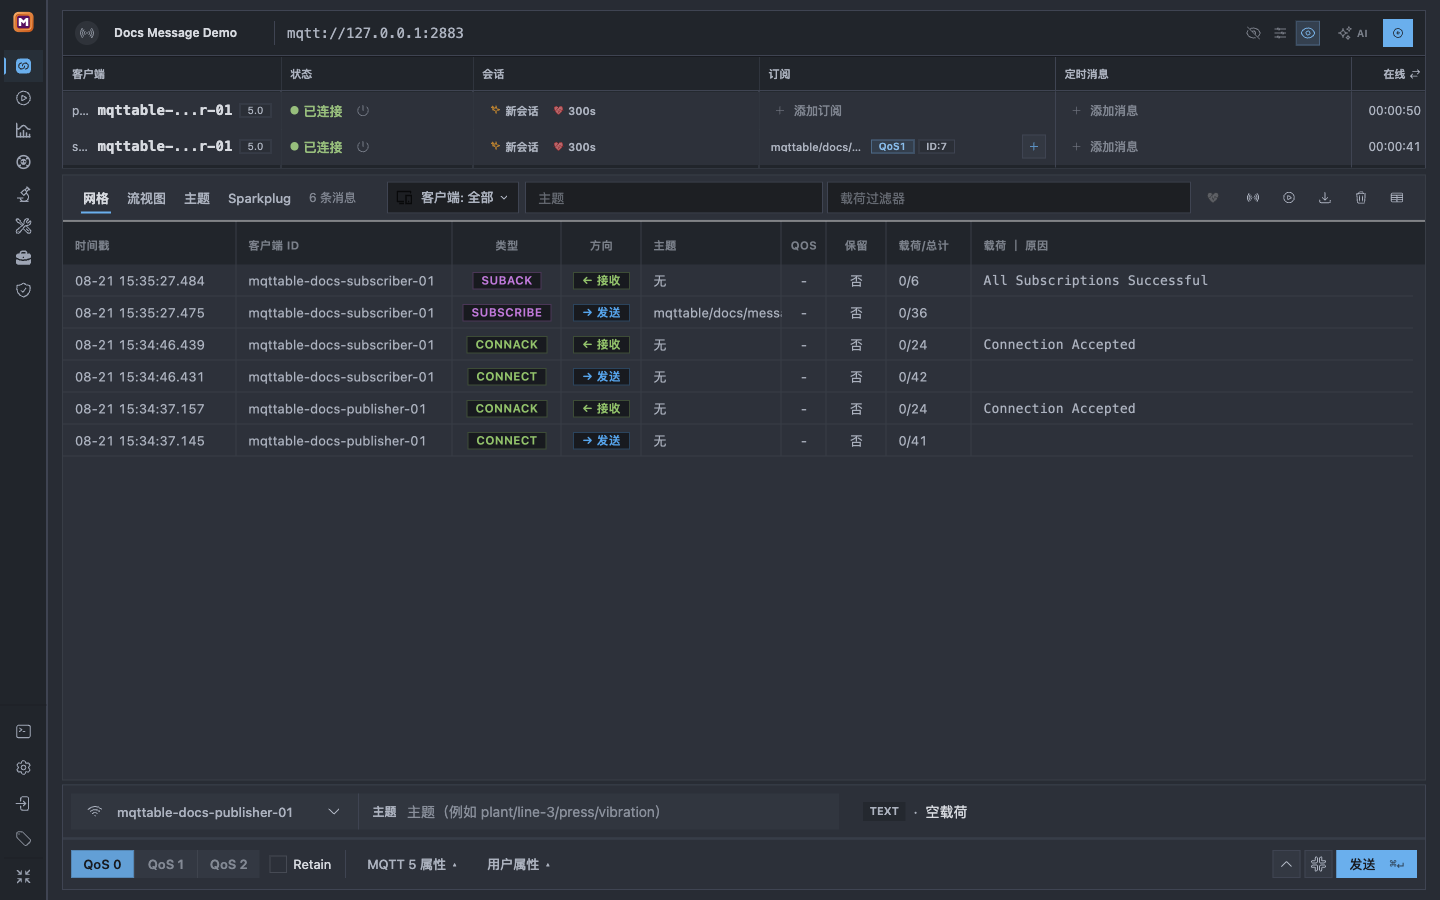Open the 客户端: 全部 filter dropdown

[452, 198]
